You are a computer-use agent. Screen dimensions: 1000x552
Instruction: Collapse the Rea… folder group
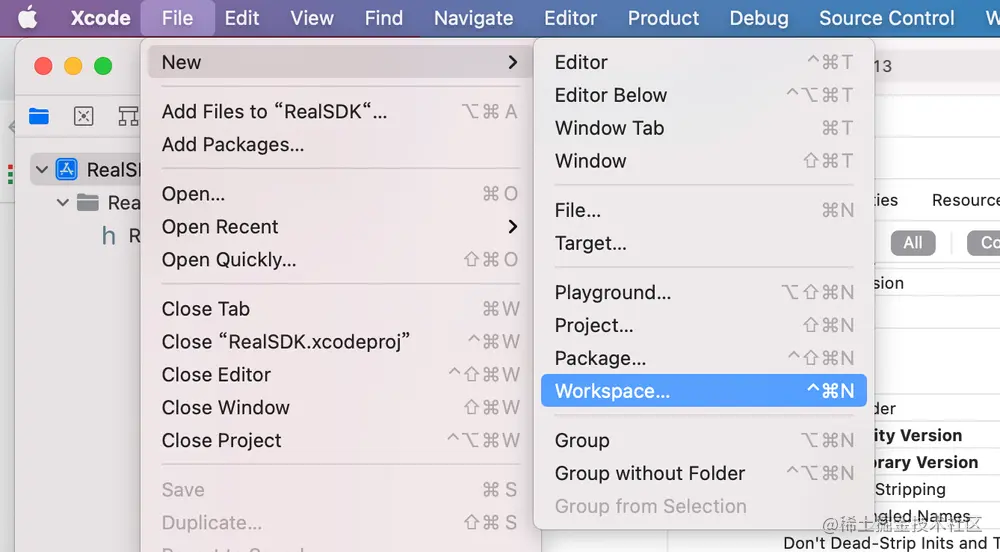[x=62, y=203]
